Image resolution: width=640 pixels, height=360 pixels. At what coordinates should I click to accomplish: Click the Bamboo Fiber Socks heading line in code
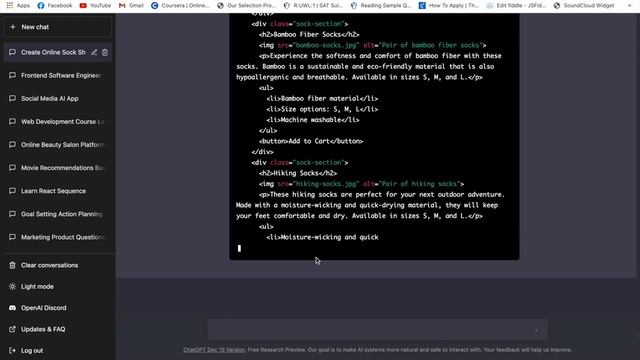[x=309, y=34]
